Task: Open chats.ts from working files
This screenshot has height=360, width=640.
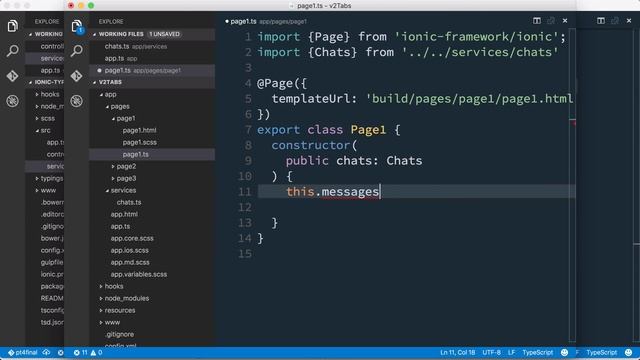Action: (x=136, y=47)
